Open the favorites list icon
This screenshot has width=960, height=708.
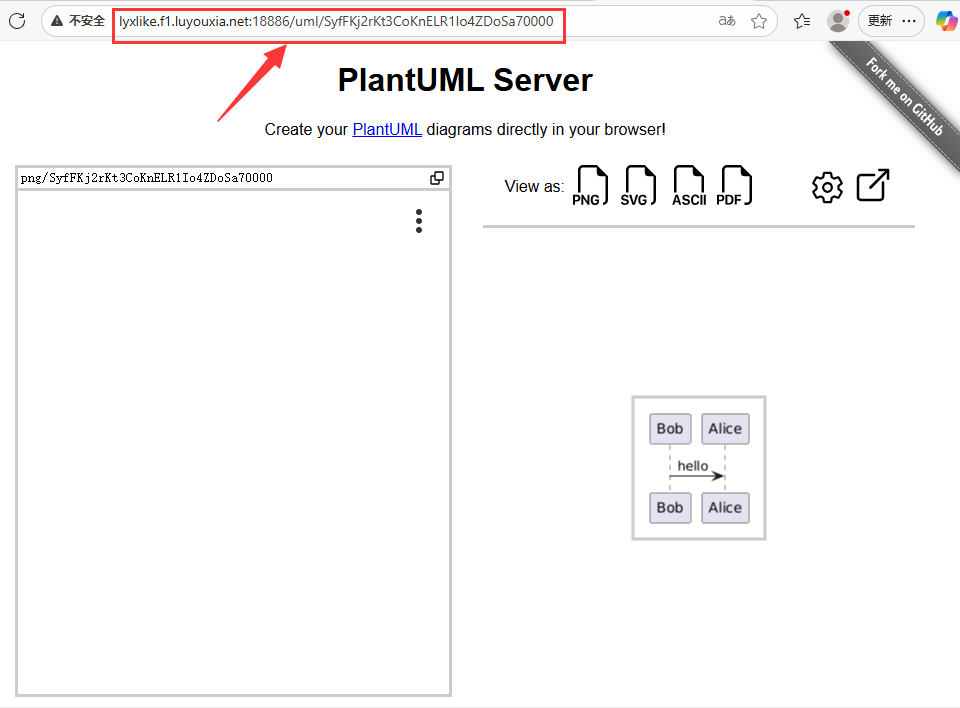(x=802, y=21)
